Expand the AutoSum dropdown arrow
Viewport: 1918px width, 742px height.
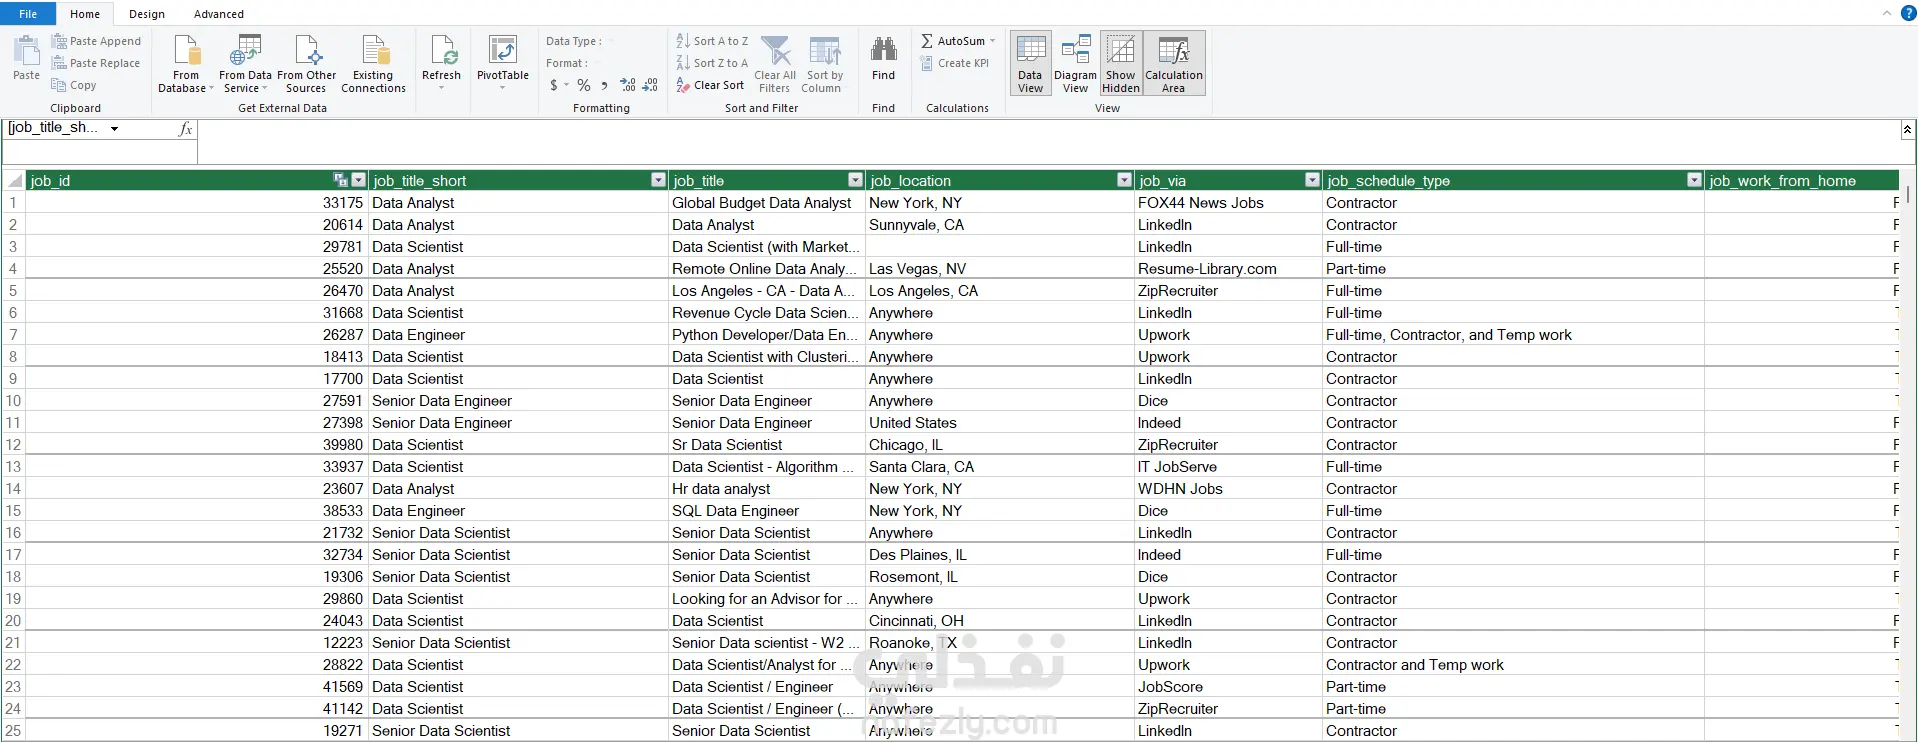992,41
